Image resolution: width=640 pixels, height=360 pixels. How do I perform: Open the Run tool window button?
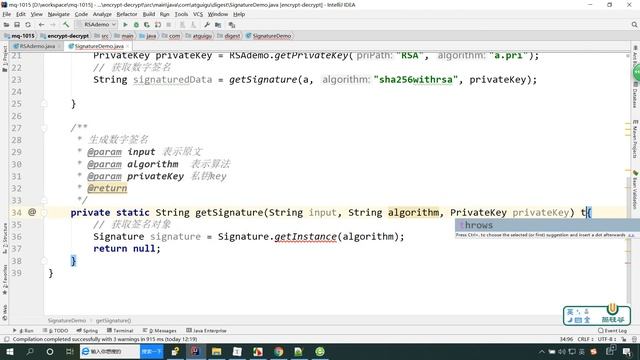tap(23, 331)
